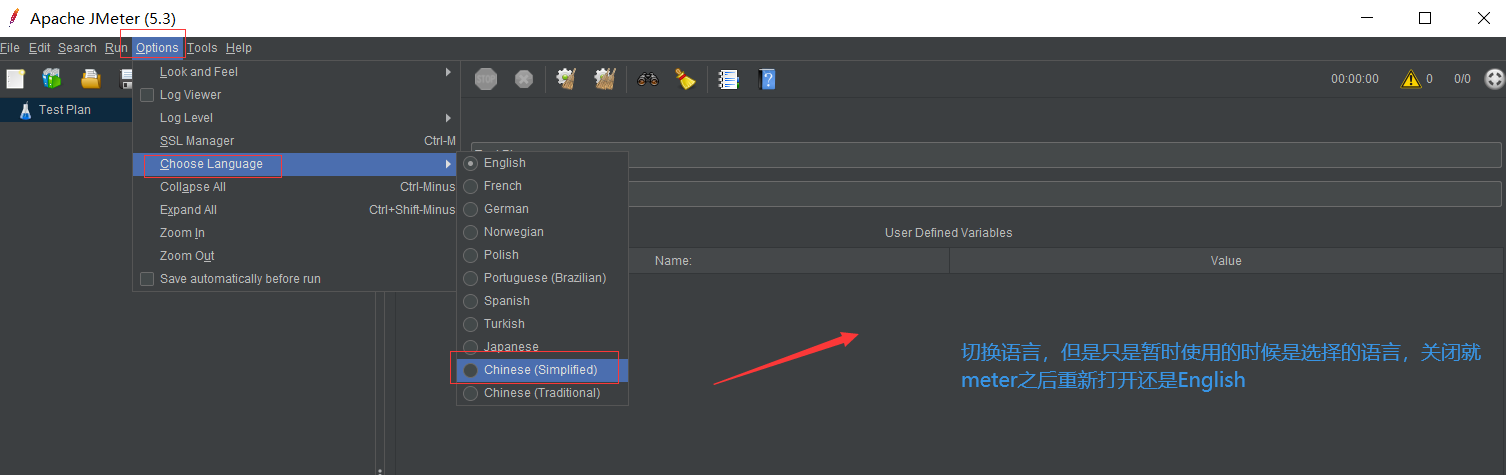This screenshot has width=1506, height=475.
Task: Click the Shutdown test icon
Action: click(524, 79)
